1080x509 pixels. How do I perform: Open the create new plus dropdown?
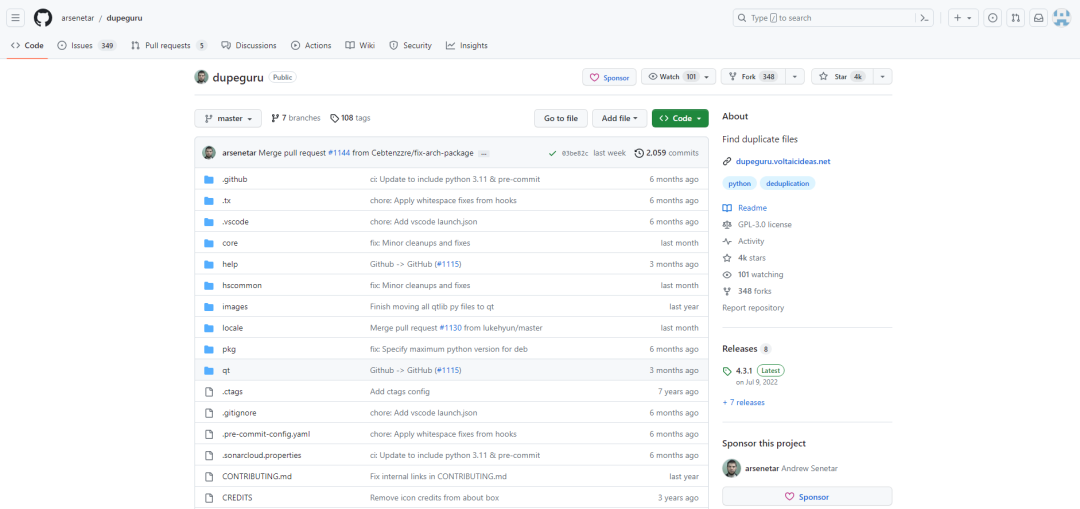(964, 18)
